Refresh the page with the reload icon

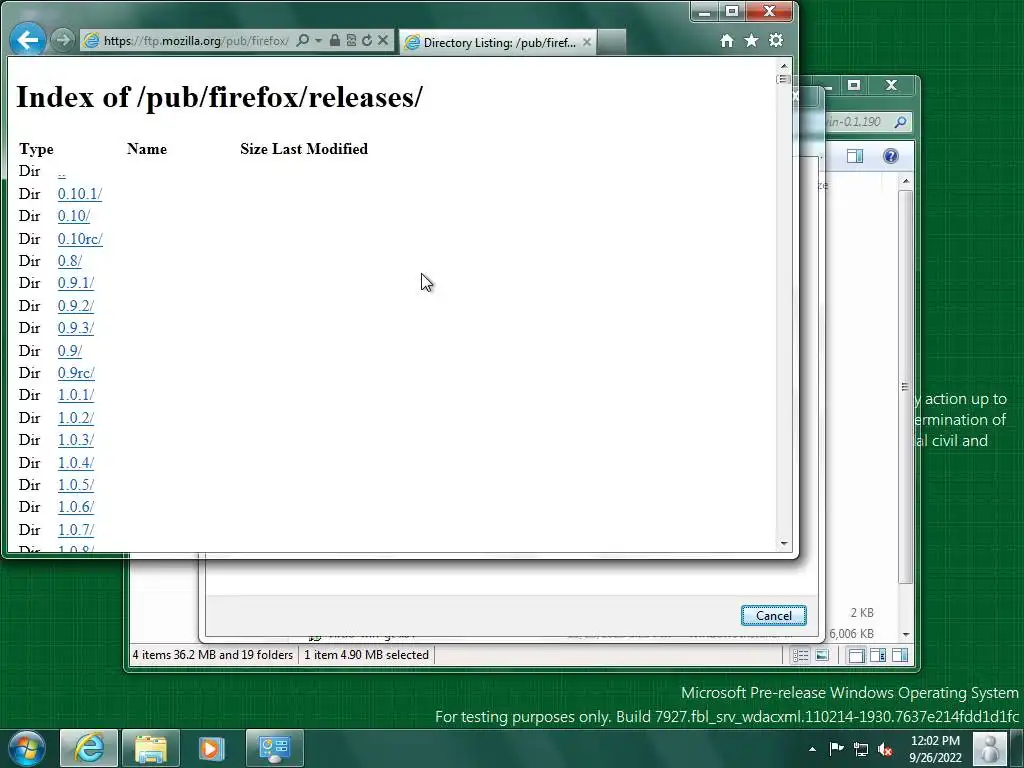367,40
